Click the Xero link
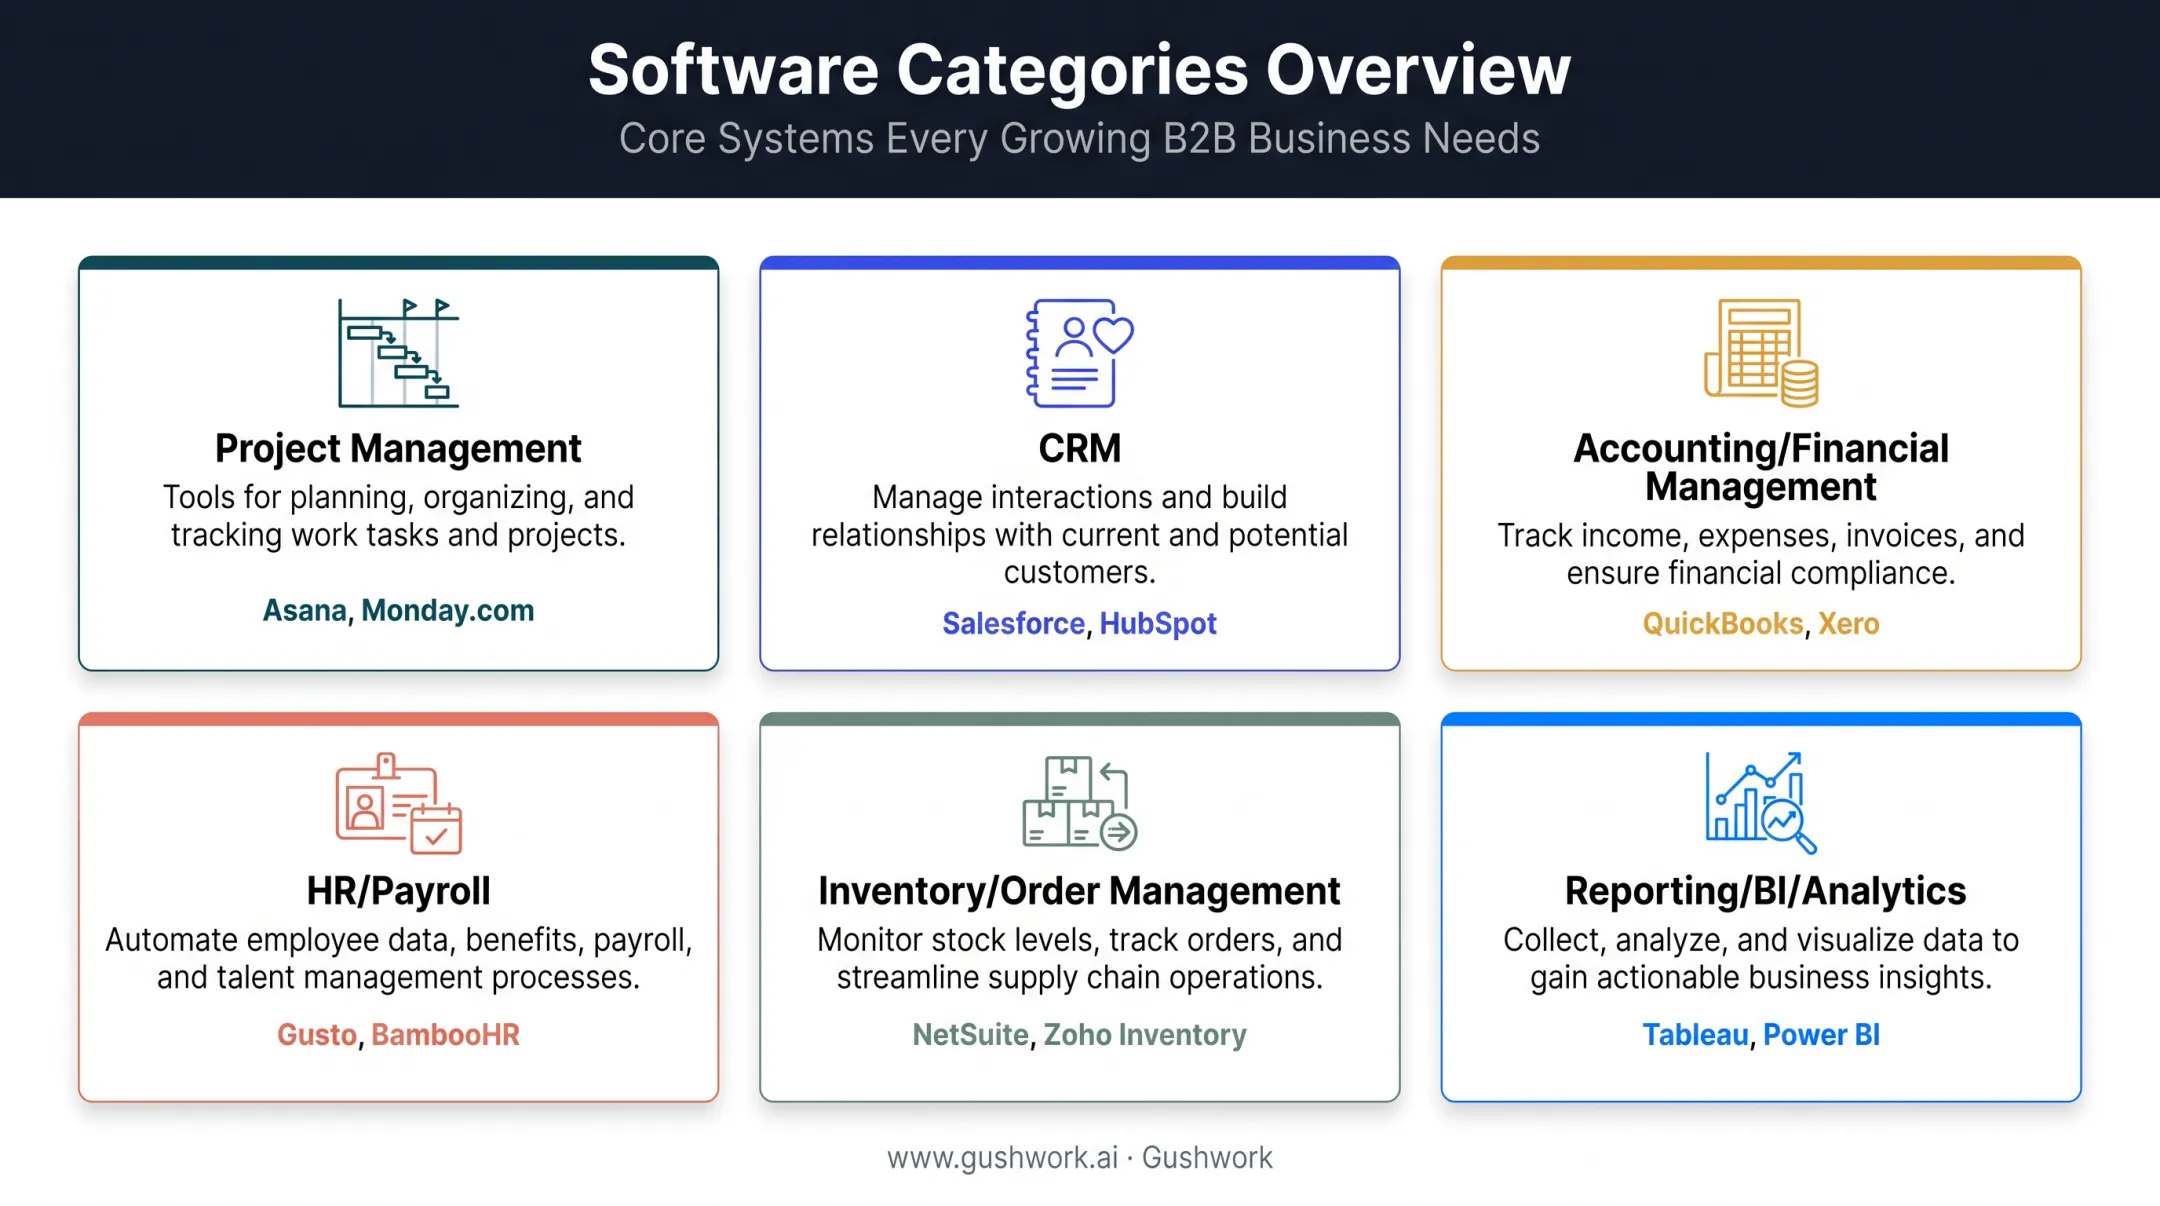Viewport: 2160px width, 1206px height. 1848,623
